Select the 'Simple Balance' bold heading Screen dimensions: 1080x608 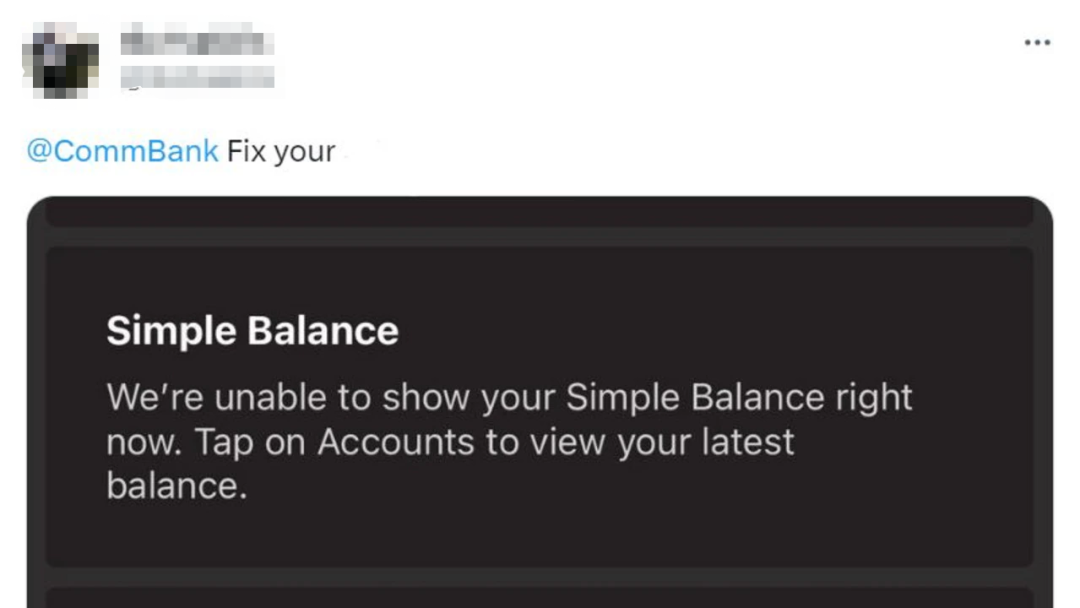click(x=252, y=330)
